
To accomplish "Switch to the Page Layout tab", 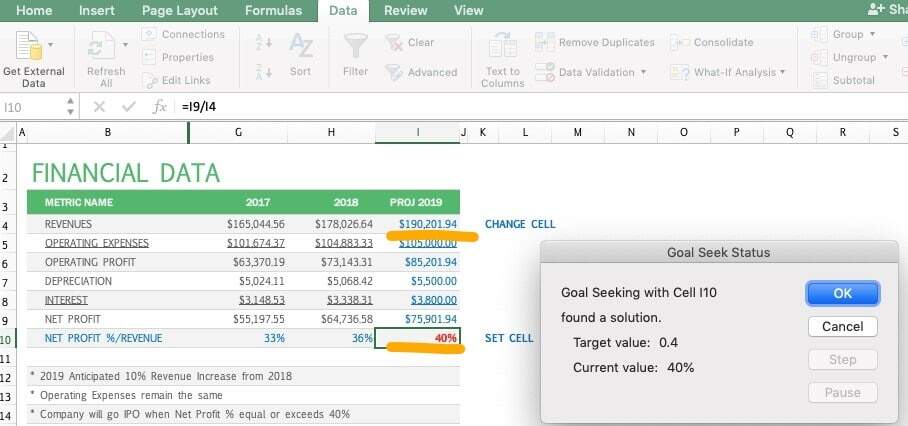I will click(180, 10).
